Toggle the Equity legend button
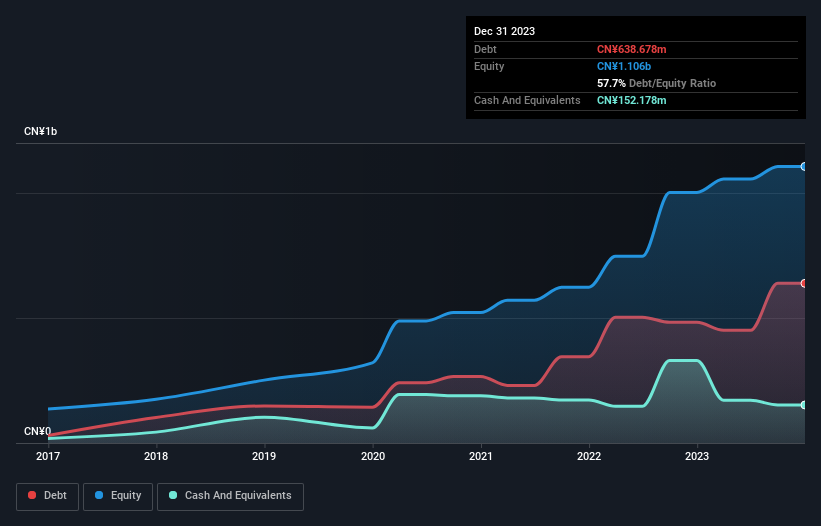The image size is (821, 526). [118, 496]
